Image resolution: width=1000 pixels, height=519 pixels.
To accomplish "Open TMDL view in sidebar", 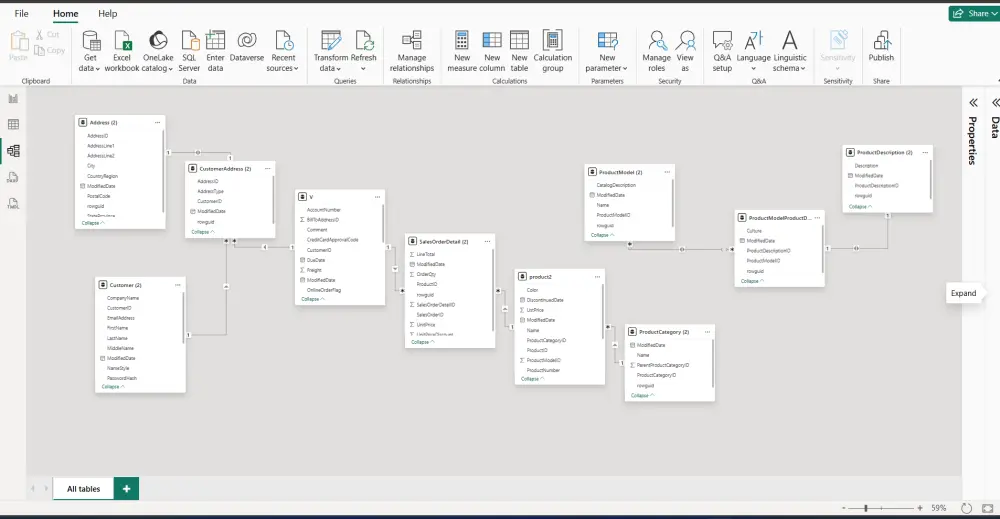I will (13, 204).
